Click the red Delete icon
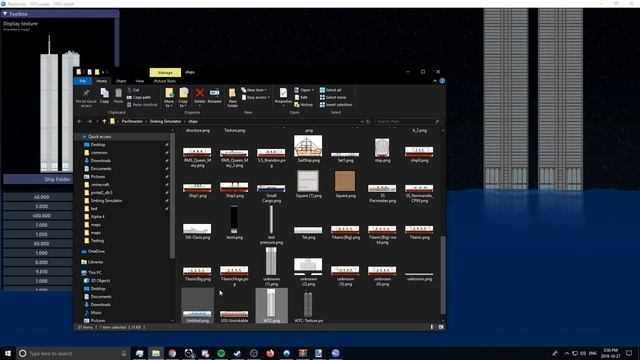 (200, 93)
